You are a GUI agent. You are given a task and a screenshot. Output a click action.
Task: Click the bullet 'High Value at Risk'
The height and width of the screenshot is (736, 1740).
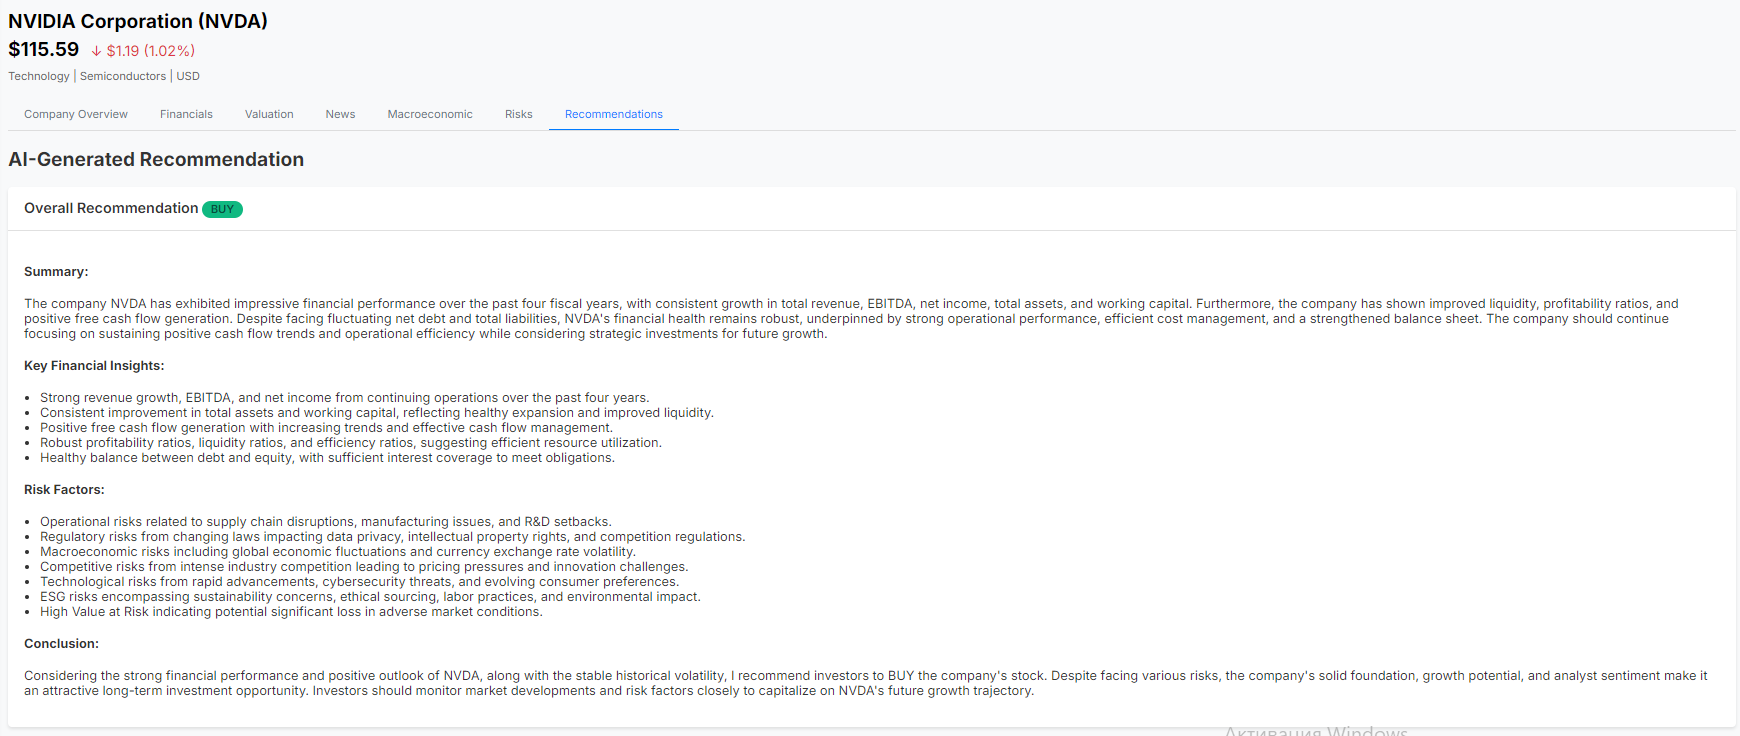click(291, 612)
